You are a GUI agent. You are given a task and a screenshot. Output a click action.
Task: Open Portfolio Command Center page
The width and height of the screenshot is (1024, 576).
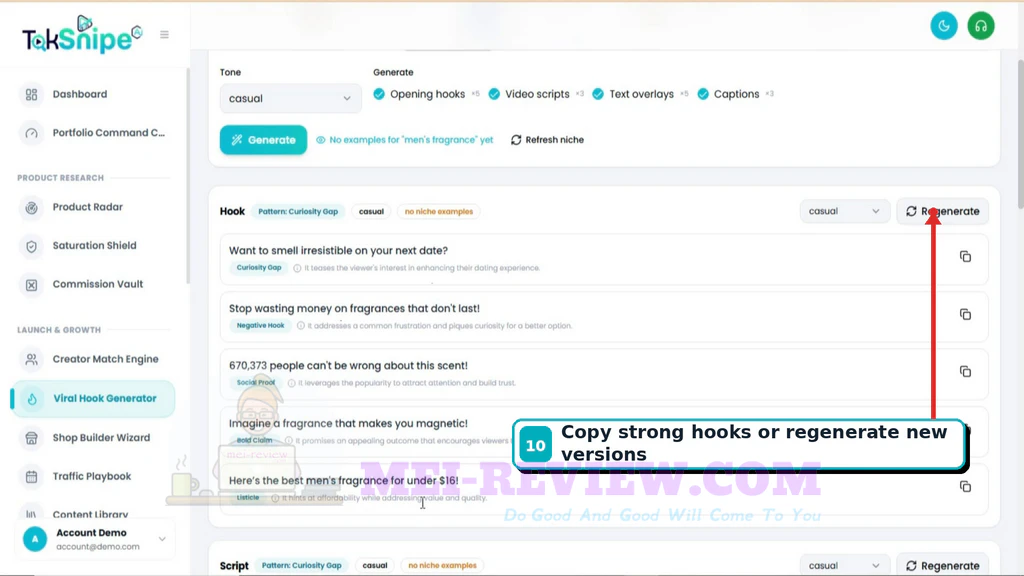pyautogui.click(x=109, y=133)
